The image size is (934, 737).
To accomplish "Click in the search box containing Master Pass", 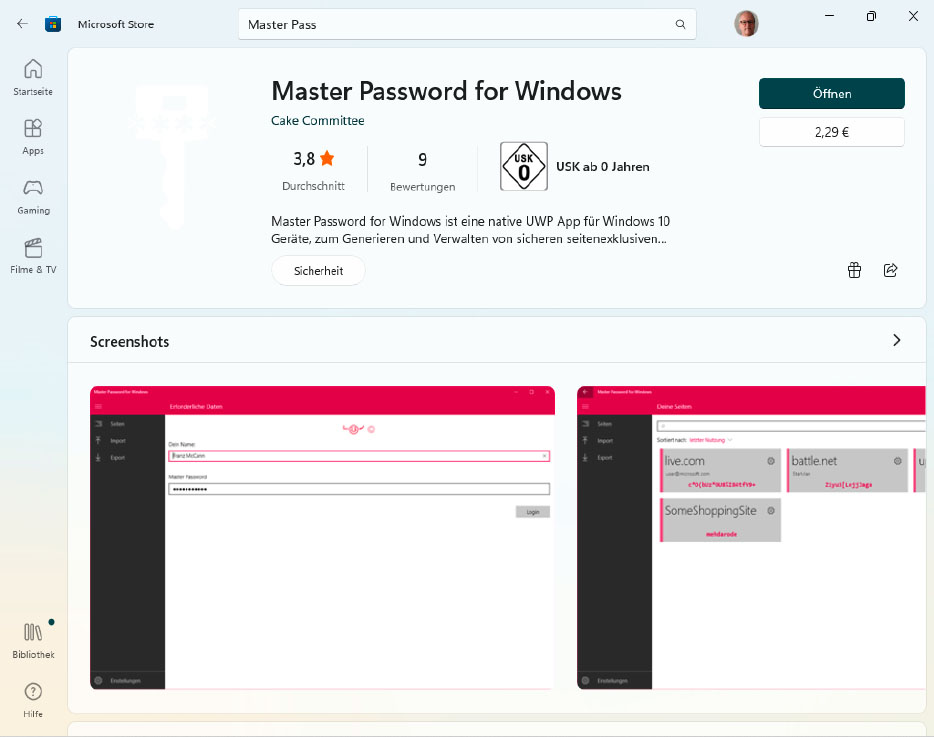I will (467, 24).
